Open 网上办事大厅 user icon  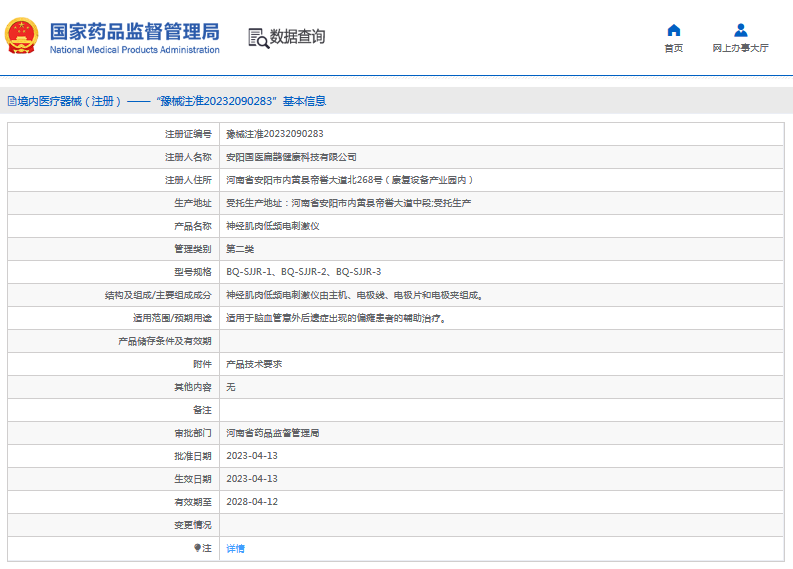[x=741, y=30]
